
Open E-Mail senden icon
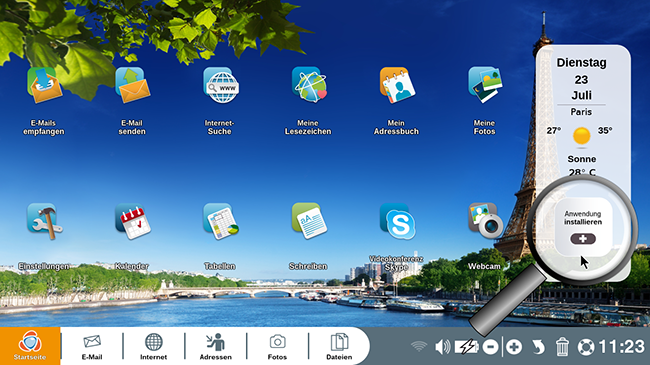tap(133, 85)
